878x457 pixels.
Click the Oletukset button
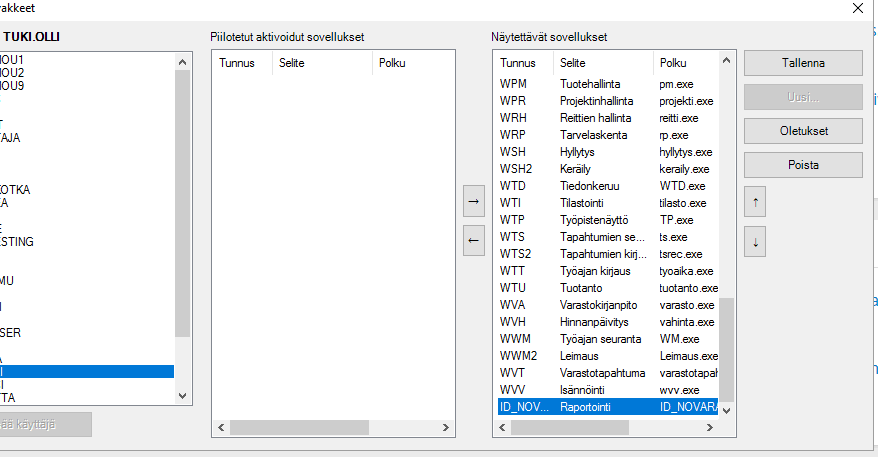[803, 131]
